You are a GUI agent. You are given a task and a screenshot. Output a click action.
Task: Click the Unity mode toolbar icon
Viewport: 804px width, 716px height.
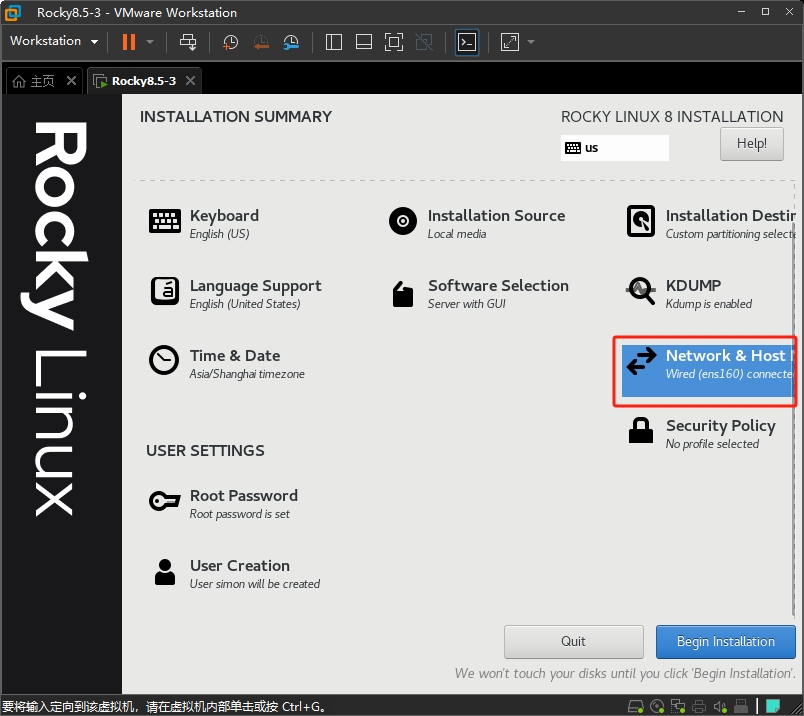424,42
